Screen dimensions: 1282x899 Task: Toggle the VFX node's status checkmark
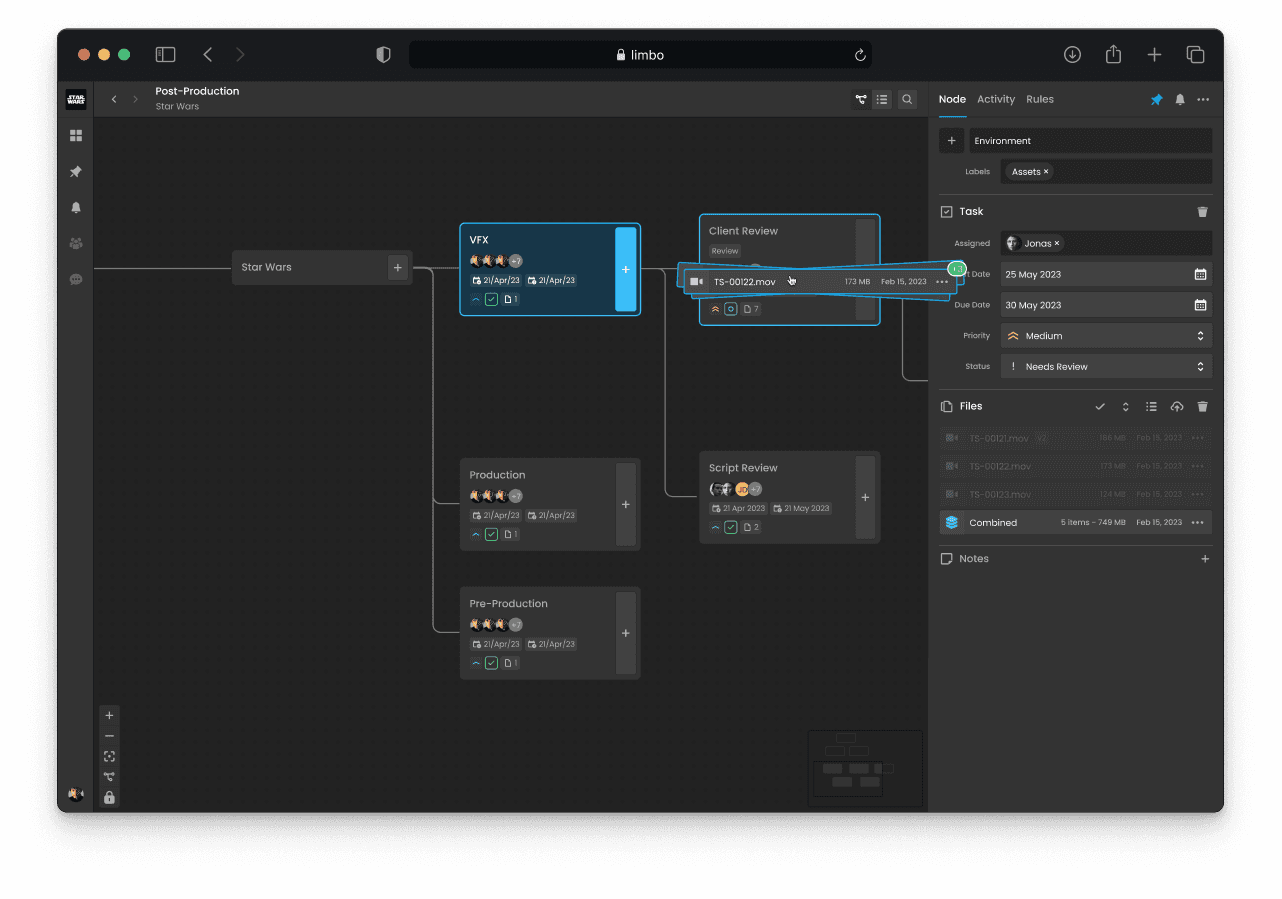tap(491, 299)
